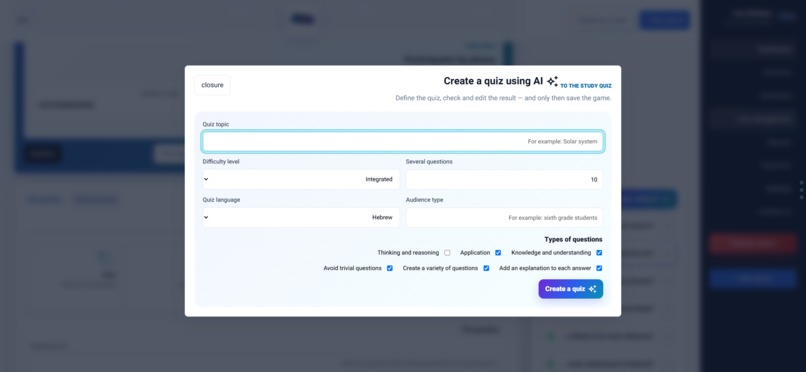Click the Audience type input field
806x372 pixels.
(504, 217)
